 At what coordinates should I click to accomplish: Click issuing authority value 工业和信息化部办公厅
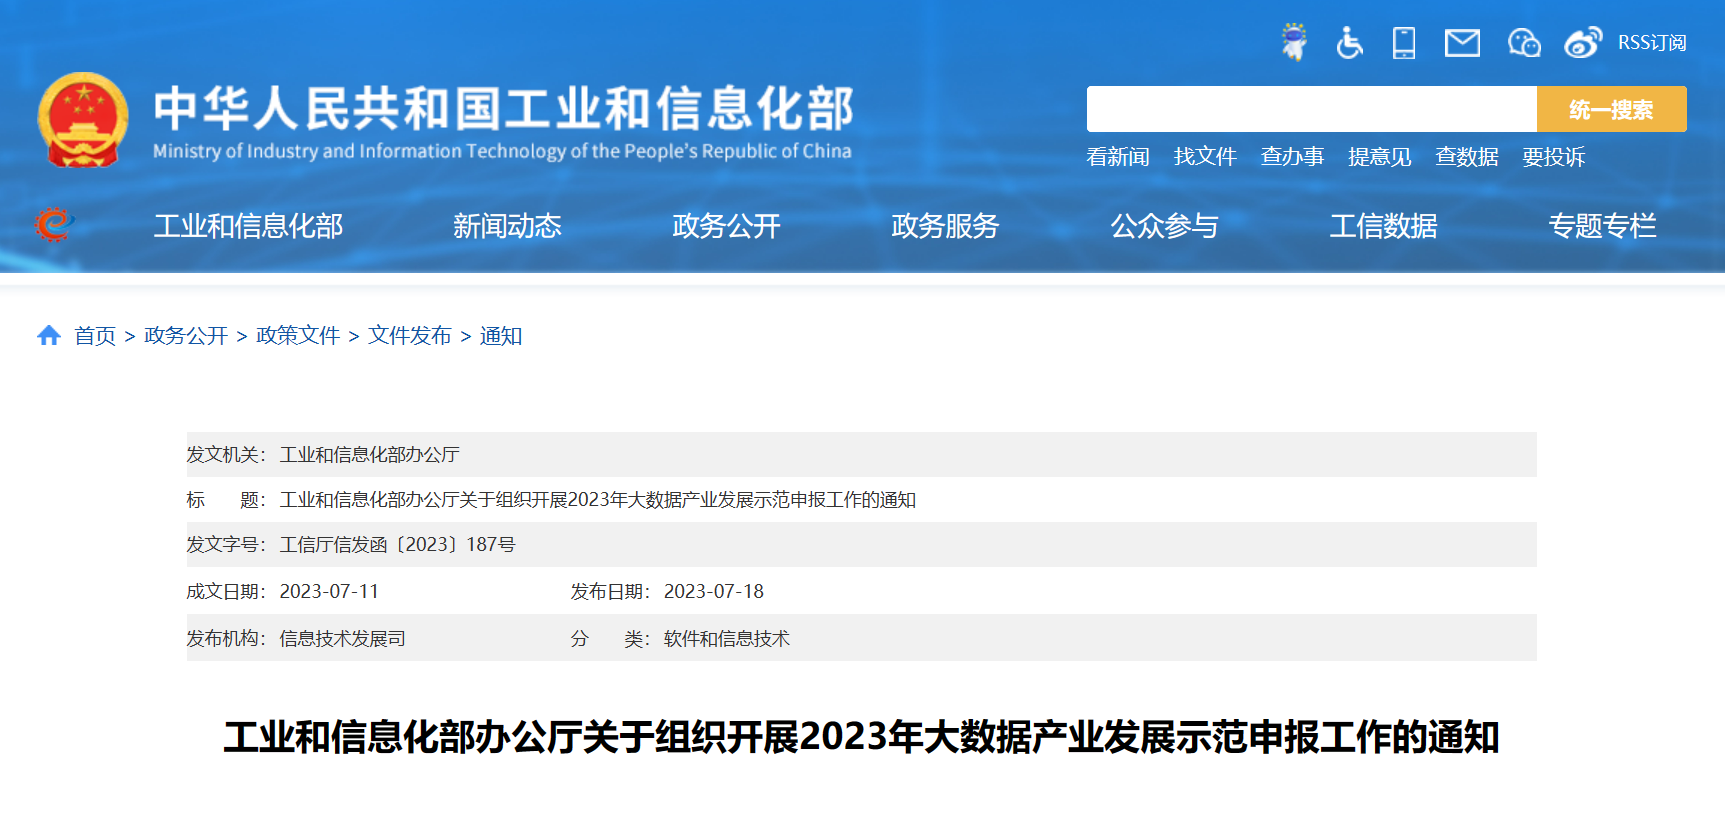[369, 455]
